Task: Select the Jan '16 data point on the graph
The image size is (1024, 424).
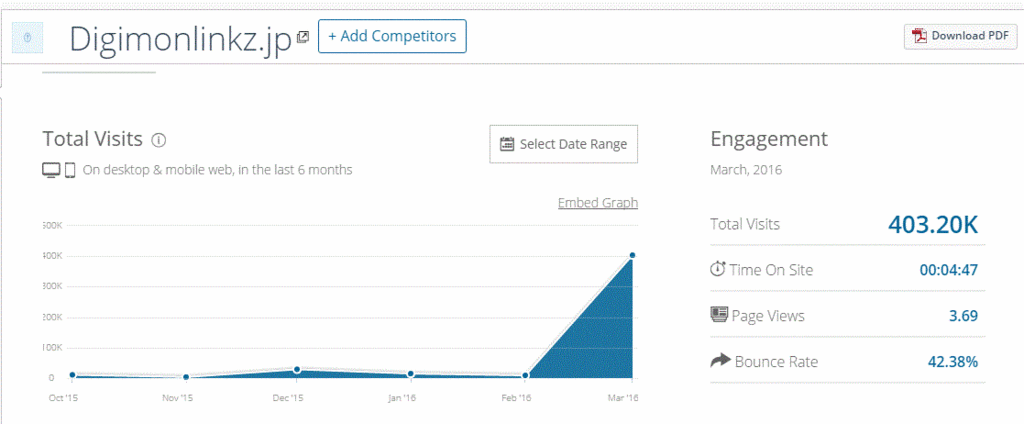Action: tap(411, 374)
